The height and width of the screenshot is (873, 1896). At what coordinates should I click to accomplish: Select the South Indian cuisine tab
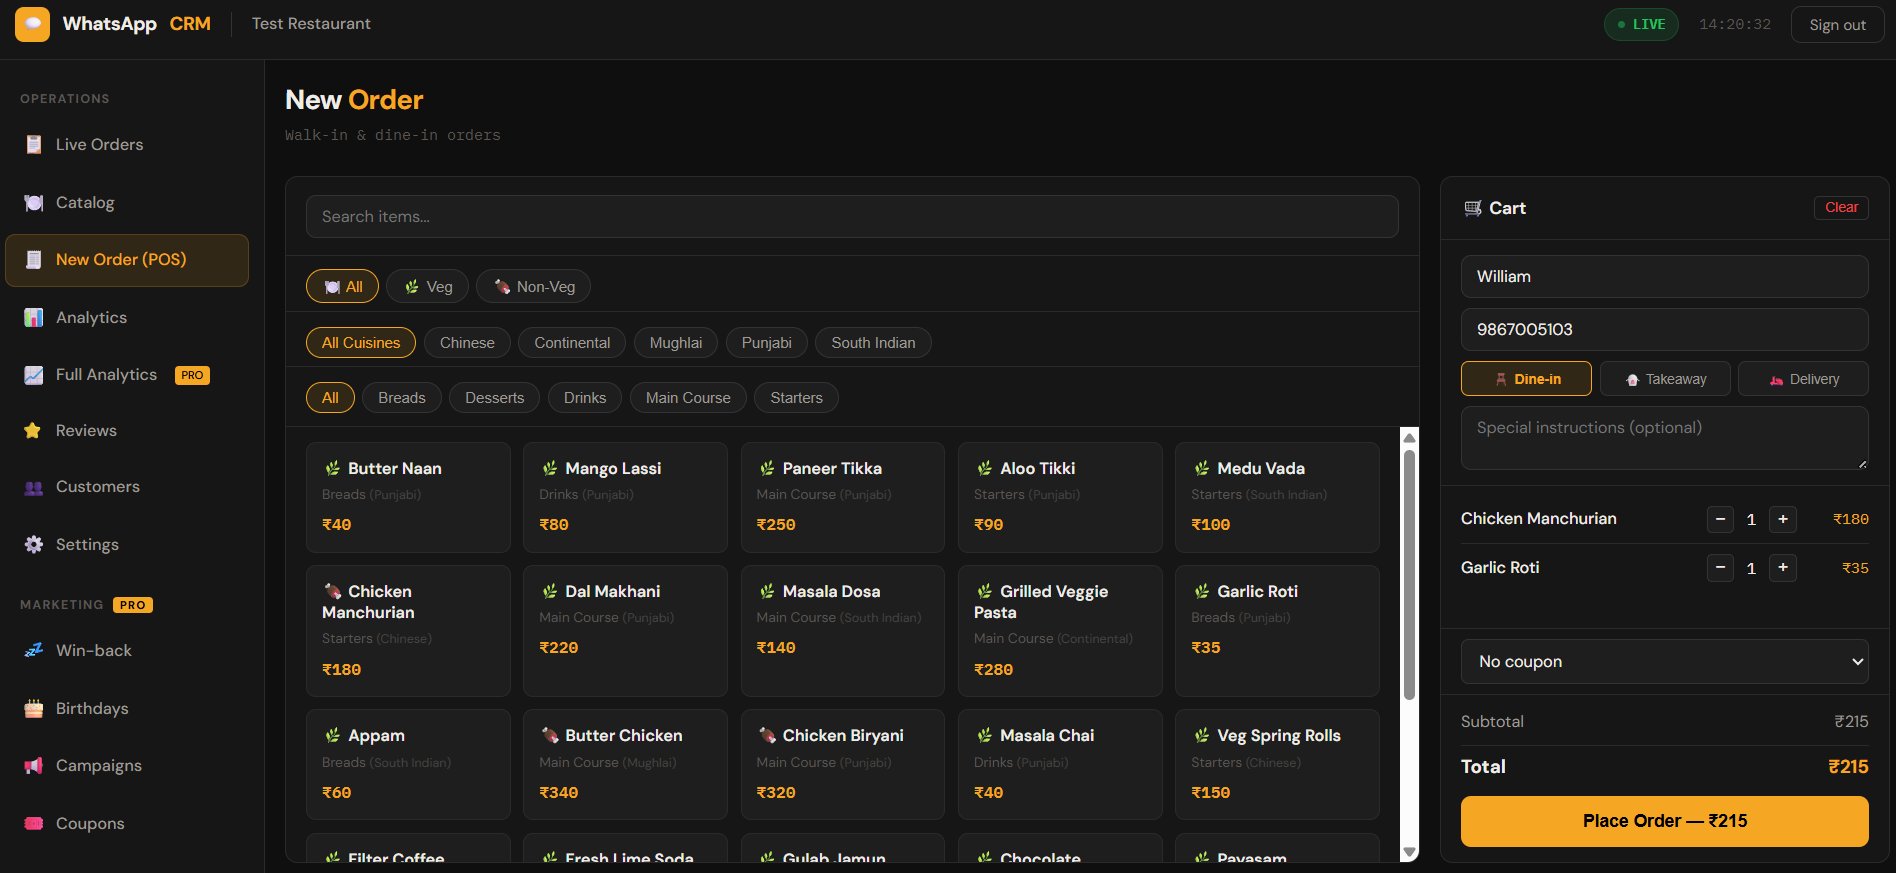pyautogui.click(x=872, y=343)
